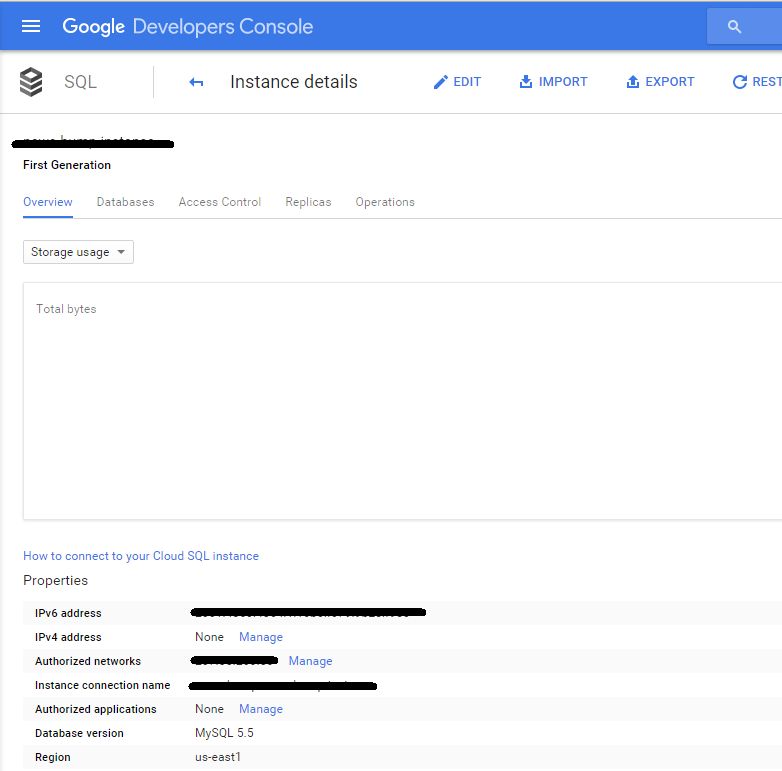Viewport: 782px width, 771px height.
Task: Open the hamburger navigation menu
Action: pyautogui.click(x=31, y=26)
